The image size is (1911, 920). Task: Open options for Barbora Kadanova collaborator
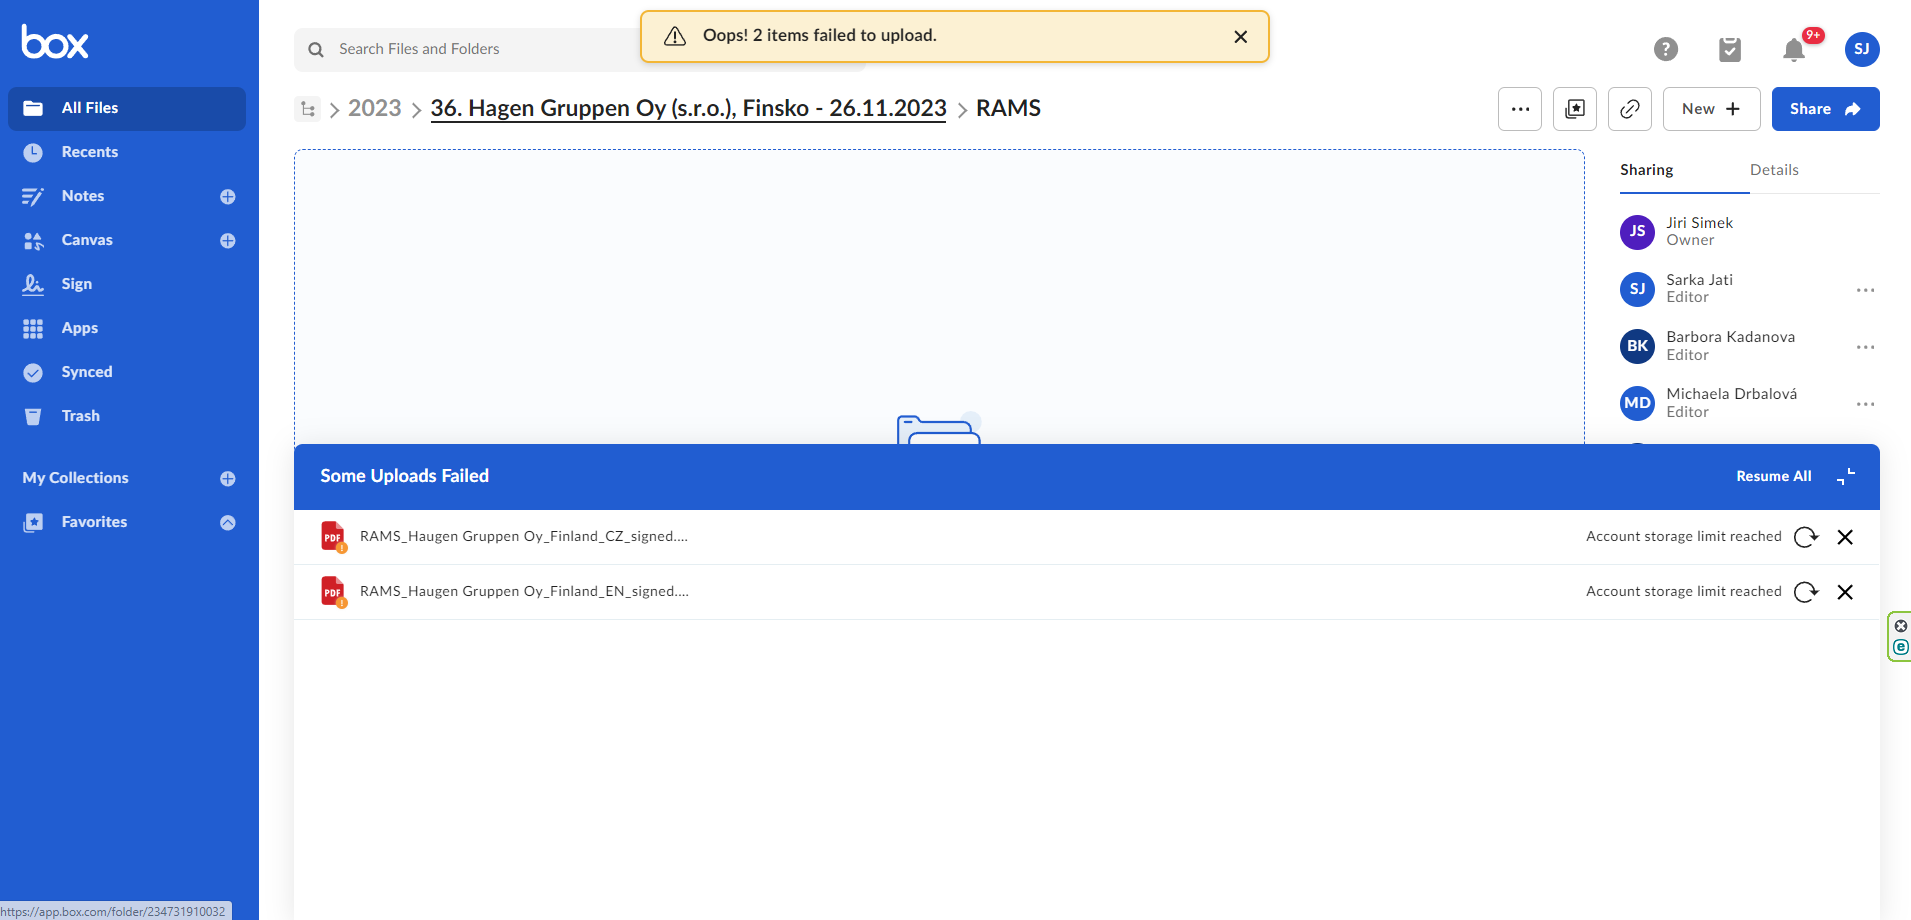(1866, 347)
